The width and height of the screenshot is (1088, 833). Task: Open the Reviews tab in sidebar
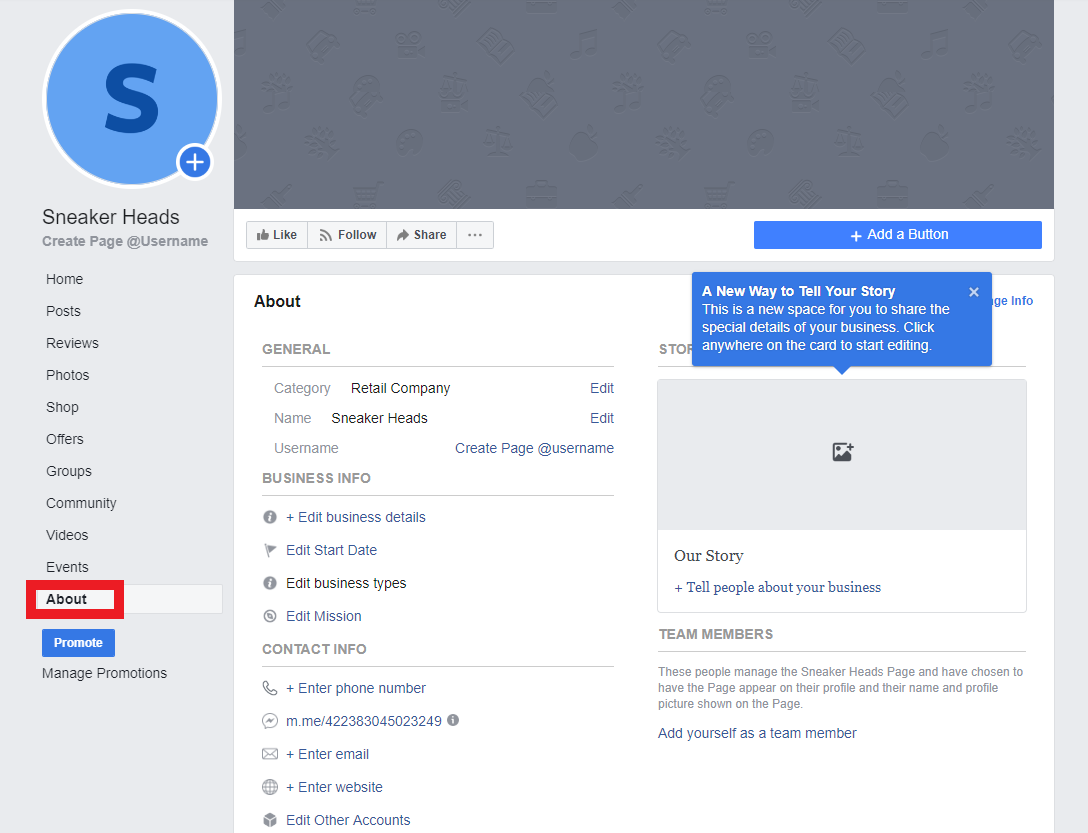72,343
